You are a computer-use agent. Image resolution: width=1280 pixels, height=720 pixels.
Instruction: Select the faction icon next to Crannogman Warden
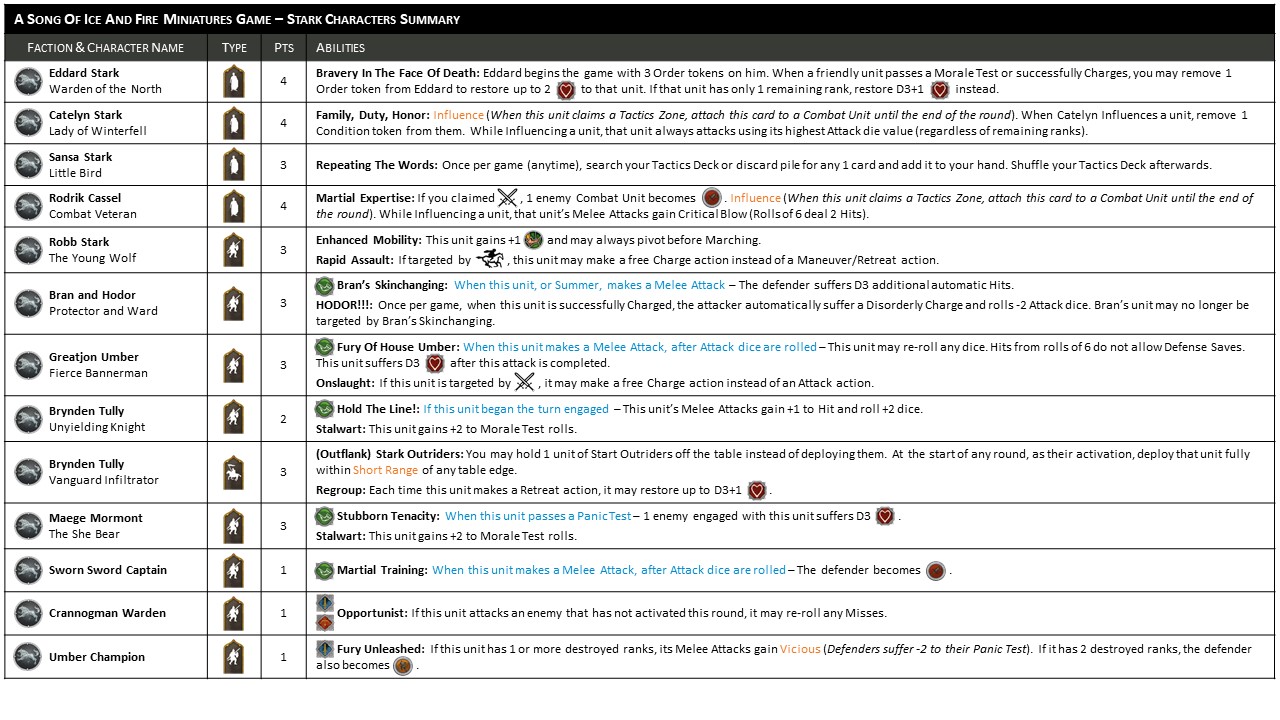pyautogui.click(x=28, y=613)
